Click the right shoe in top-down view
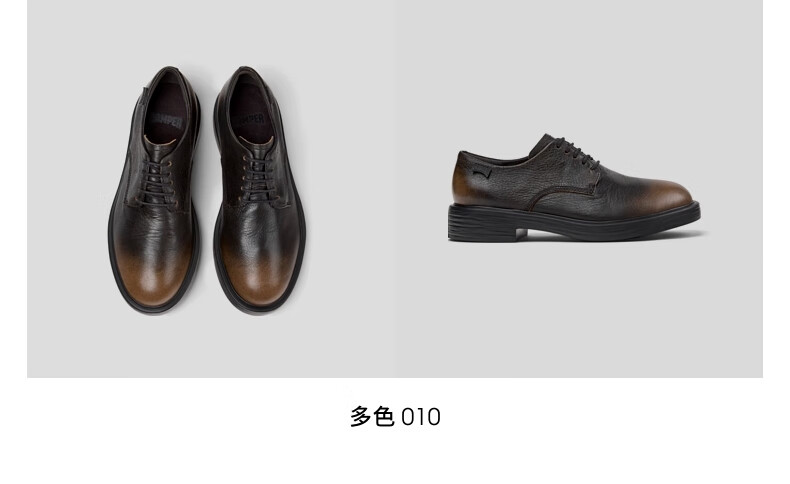This screenshot has height=484, width=790. click(259, 190)
